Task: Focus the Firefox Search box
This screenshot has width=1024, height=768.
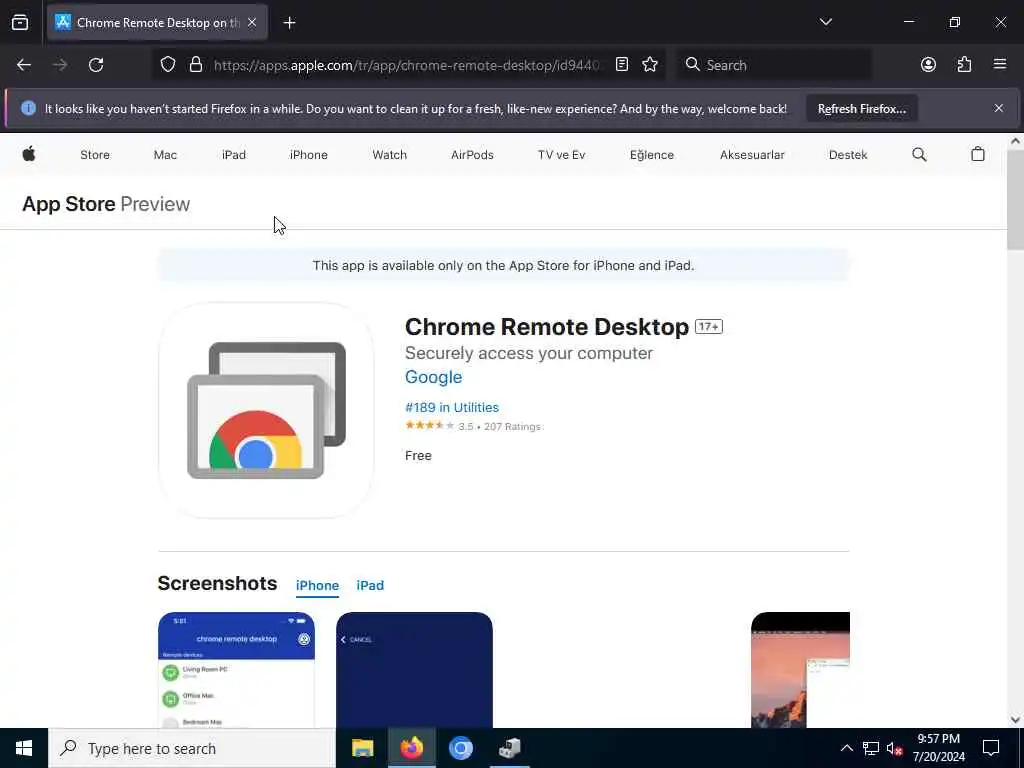Action: click(775, 65)
